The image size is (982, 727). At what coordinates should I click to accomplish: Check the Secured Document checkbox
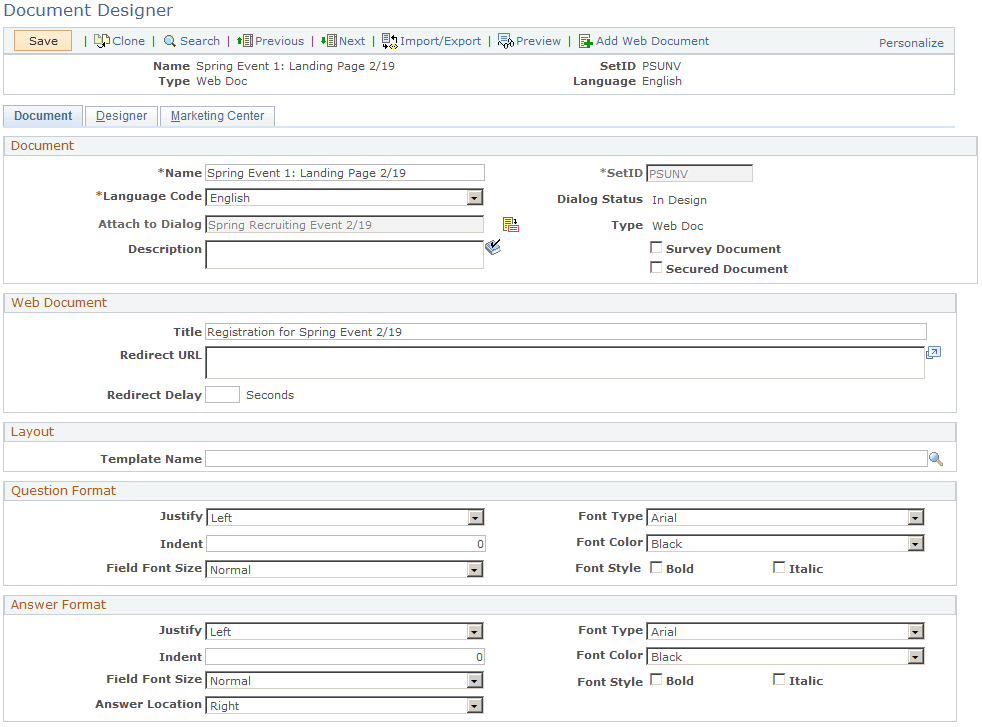point(656,268)
